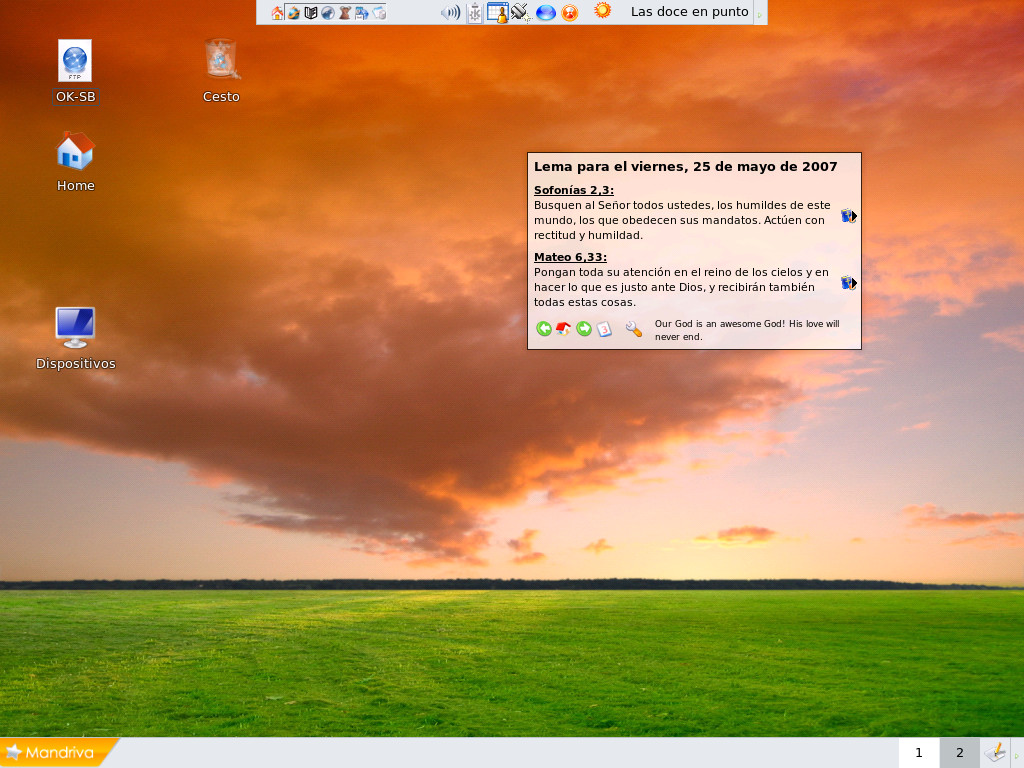1024x768 pixels.
Task: Switch to virtual desktop 2
Action: (959, 753)
